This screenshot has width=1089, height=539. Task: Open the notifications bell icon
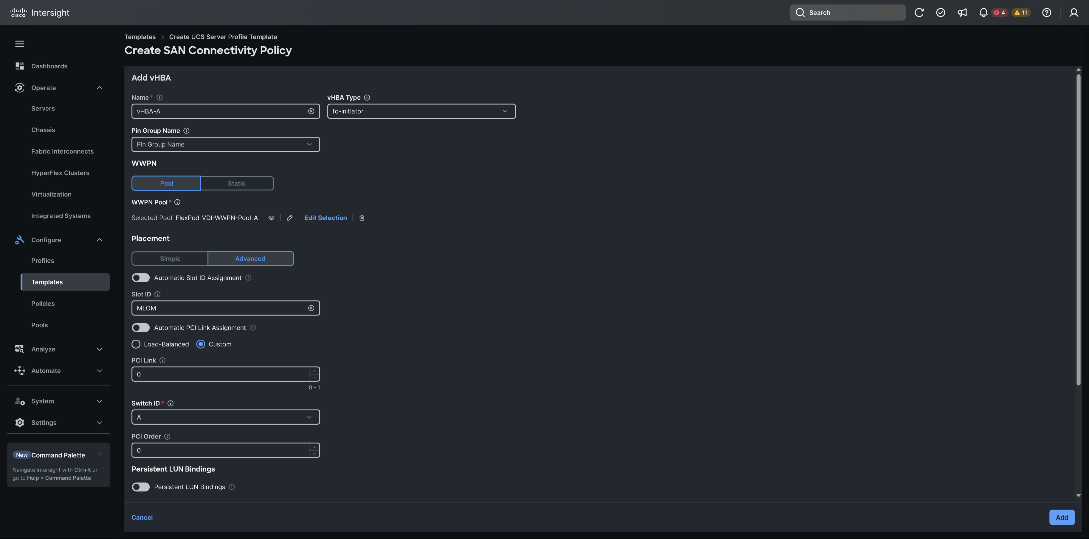(x=983, y=13)
